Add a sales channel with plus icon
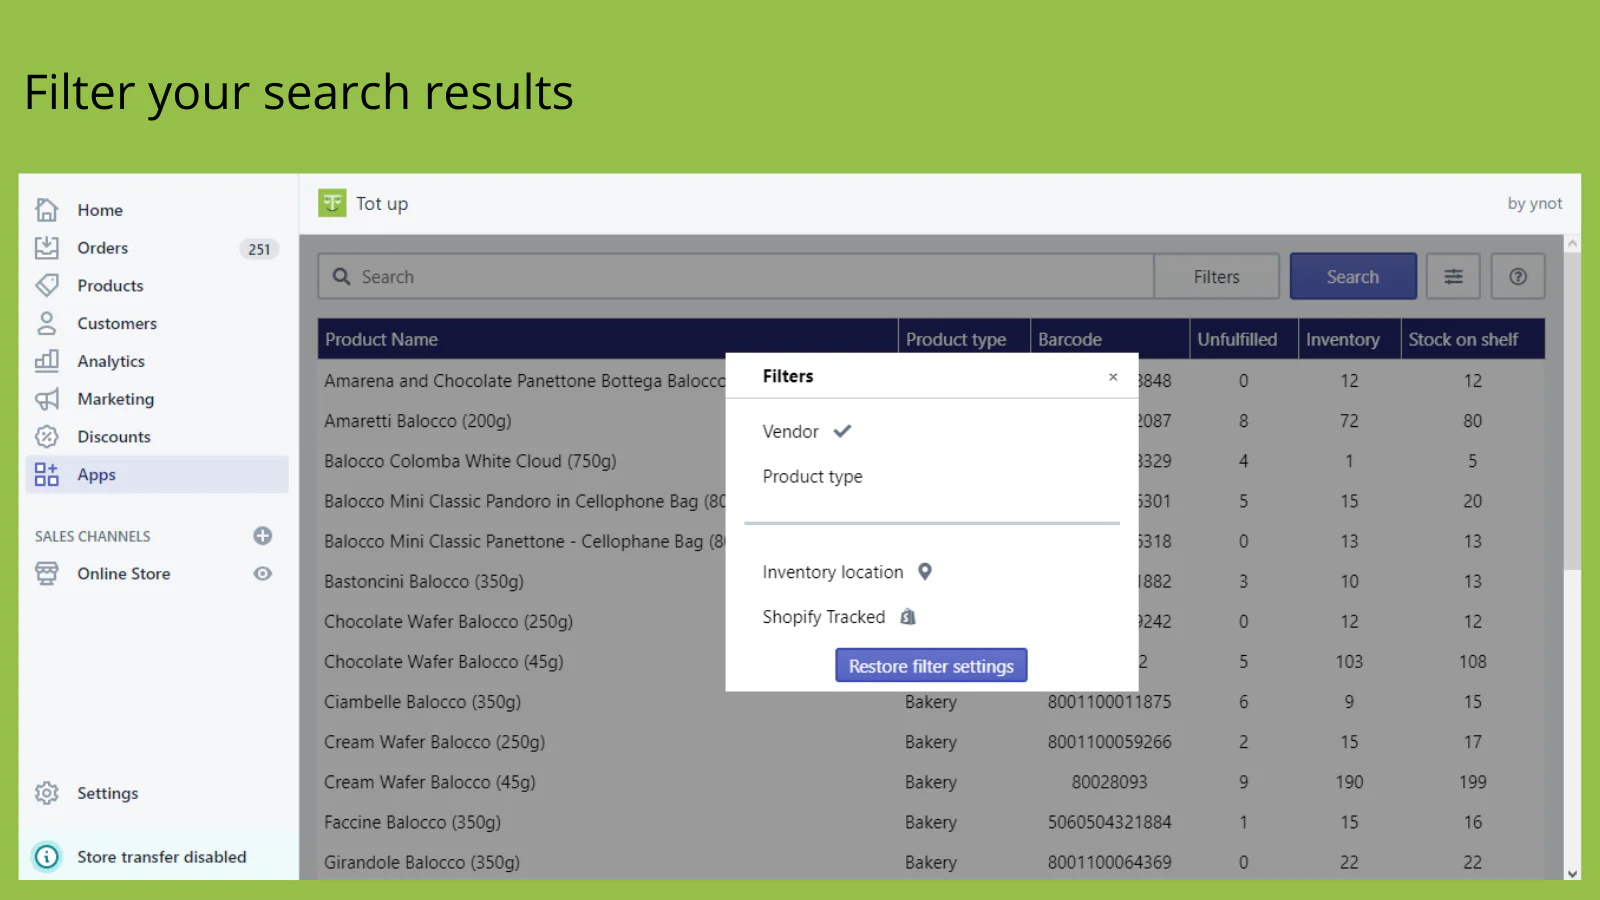1600x900 pixels. click(x=263, y=536)
